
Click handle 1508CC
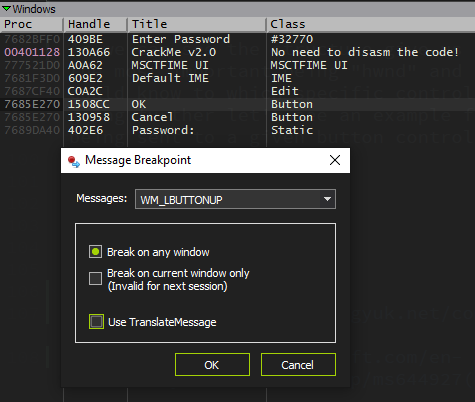click(x=89, y=104)
